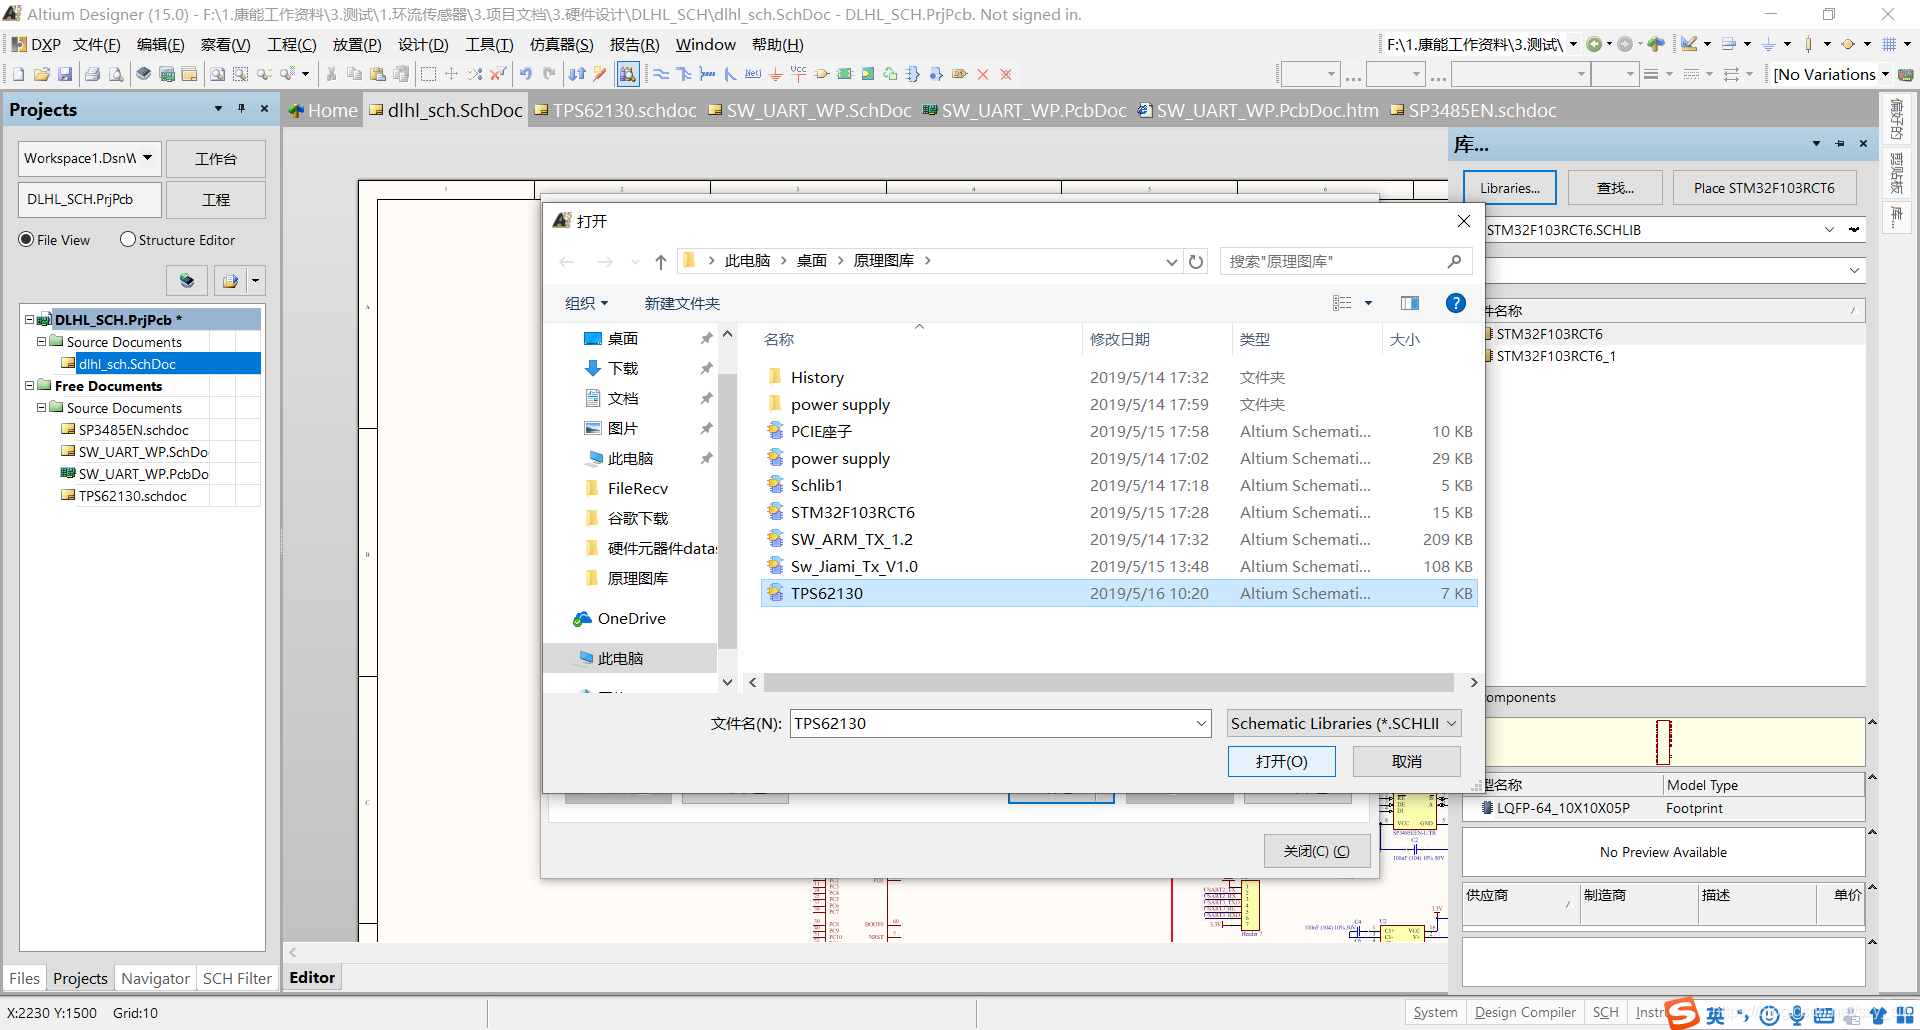This screenshot has height=1030, width=1920.
Task: Switch to the SW_UART_WP.PcbDoc tab
Action: pos(1025,110)
